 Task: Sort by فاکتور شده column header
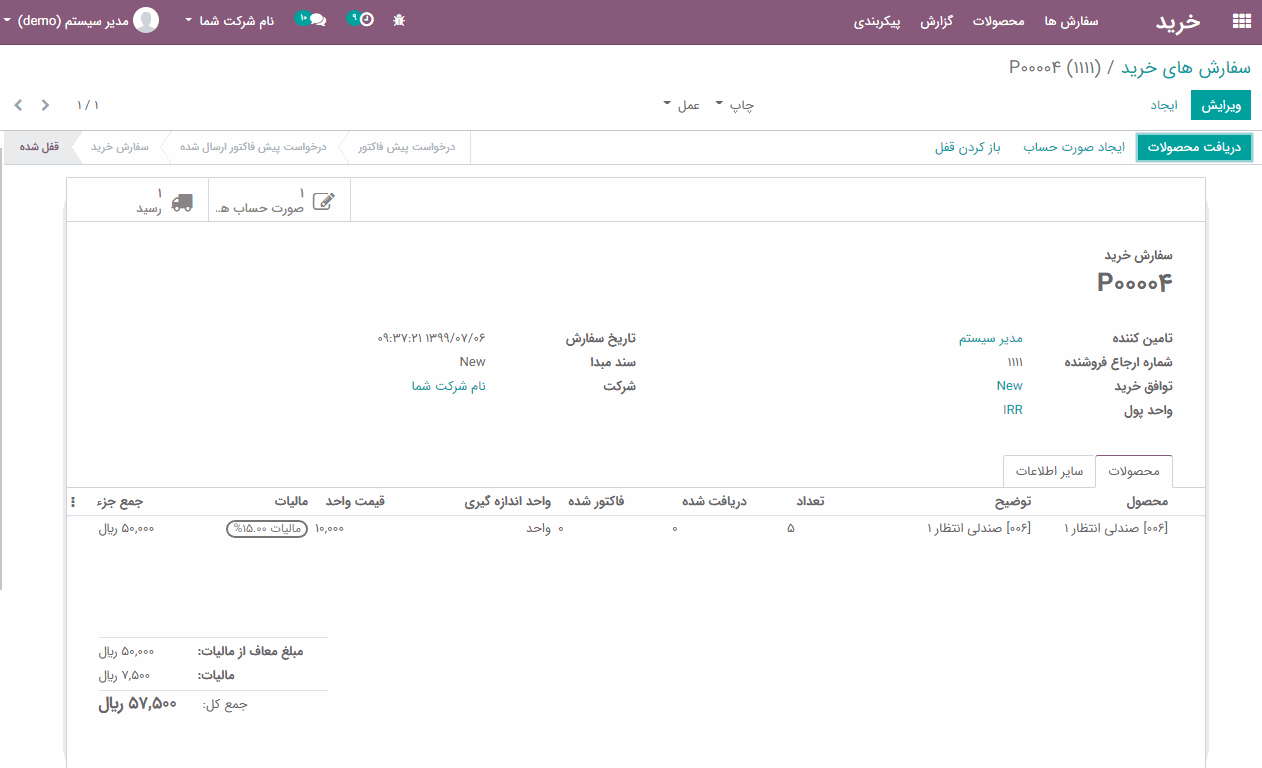click(x=596, y=501)
